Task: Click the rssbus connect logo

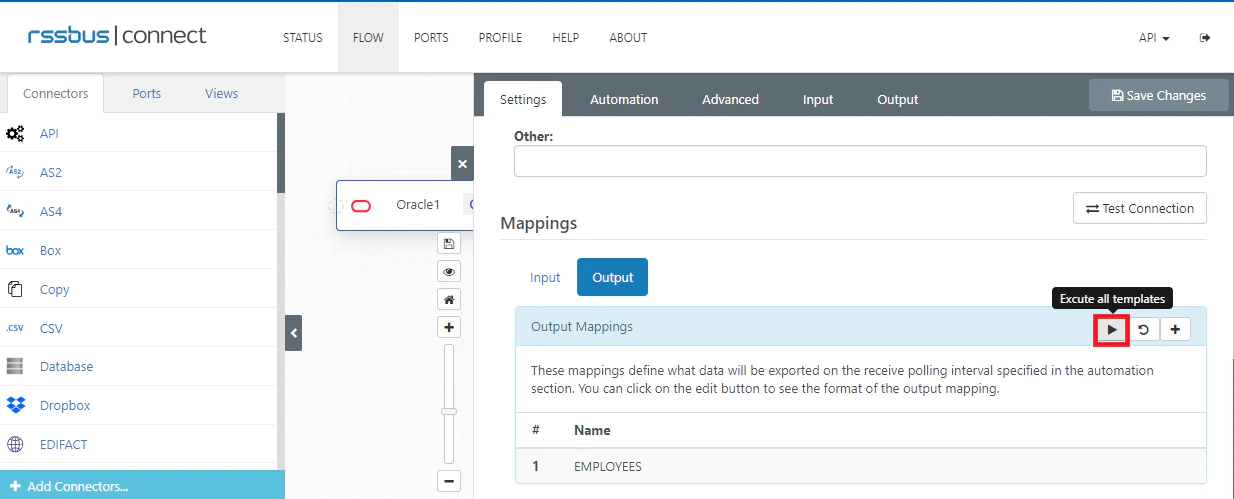Action: coord(116,36)
